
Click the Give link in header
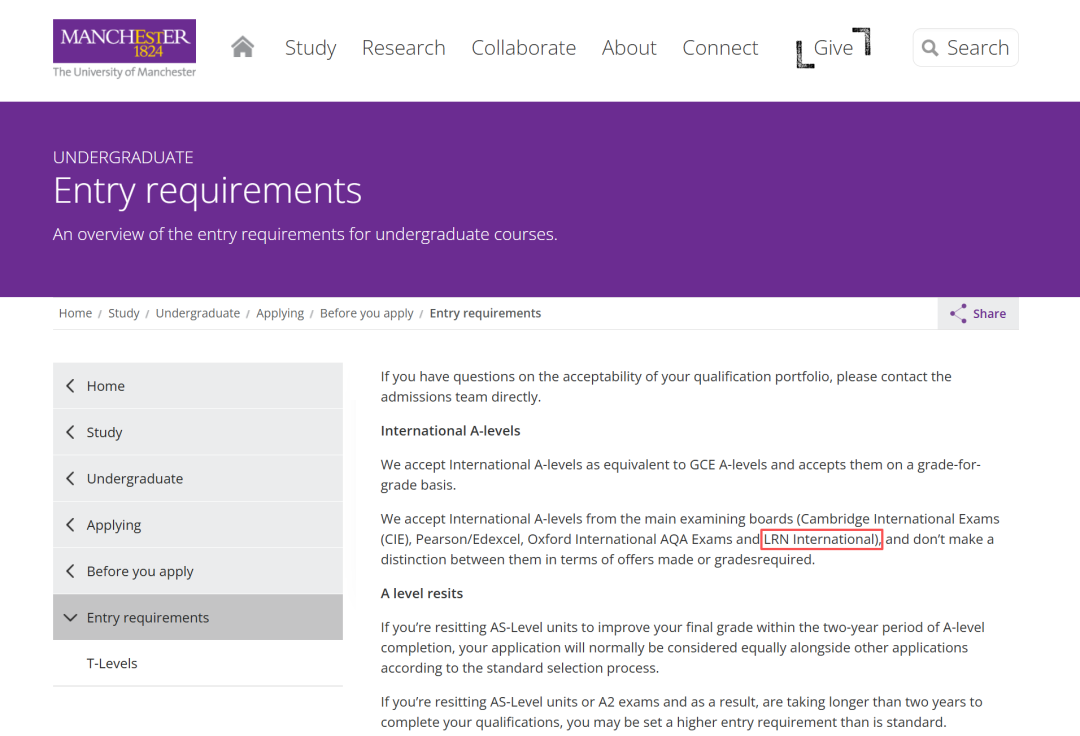833,48
